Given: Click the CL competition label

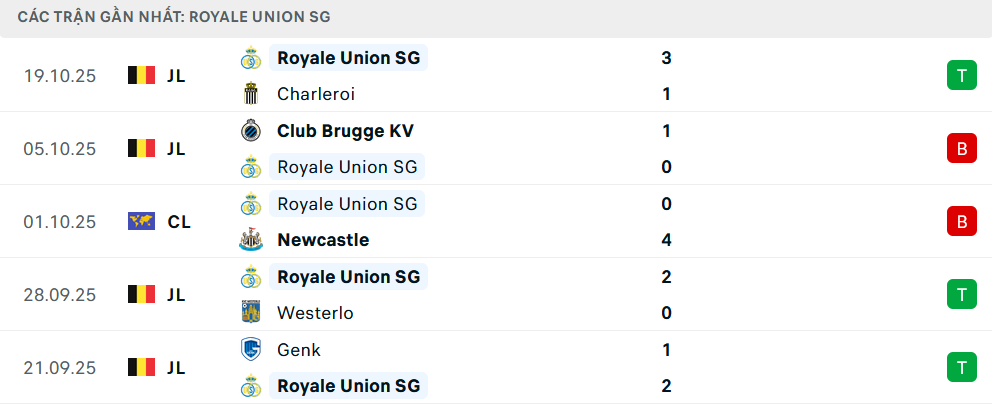Looking at the screenshot, I should pos(179,221).
